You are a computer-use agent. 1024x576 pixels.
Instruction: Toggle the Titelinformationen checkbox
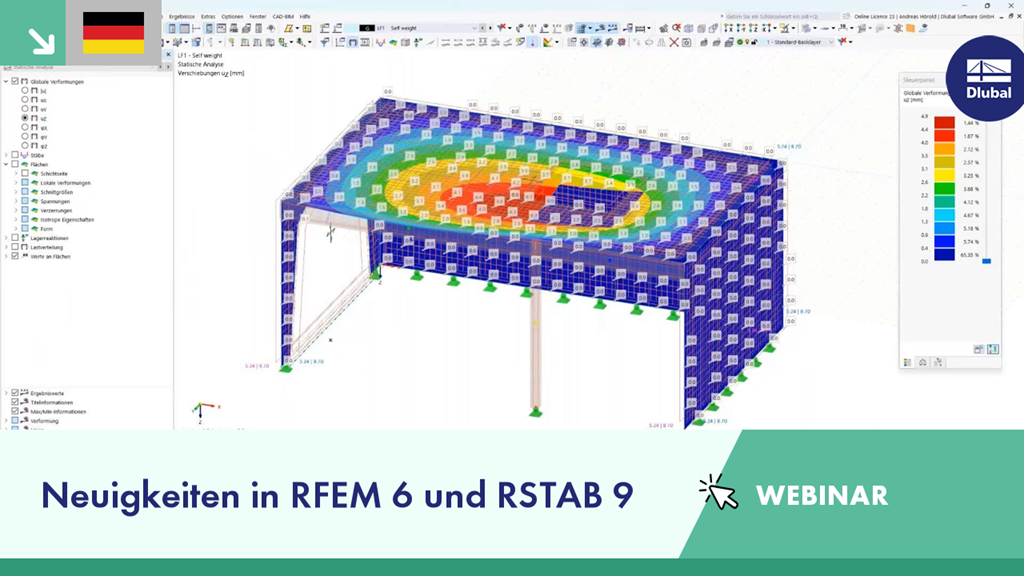click(x=15, y=402)
